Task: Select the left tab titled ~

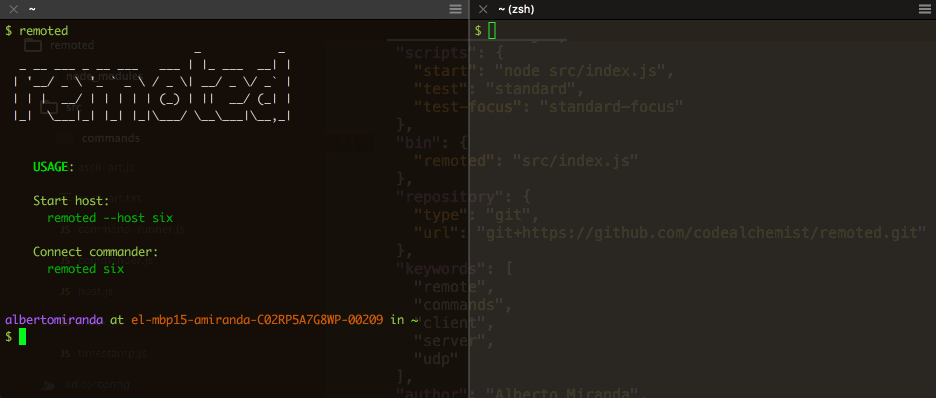Action: click(x=32, y=9)
